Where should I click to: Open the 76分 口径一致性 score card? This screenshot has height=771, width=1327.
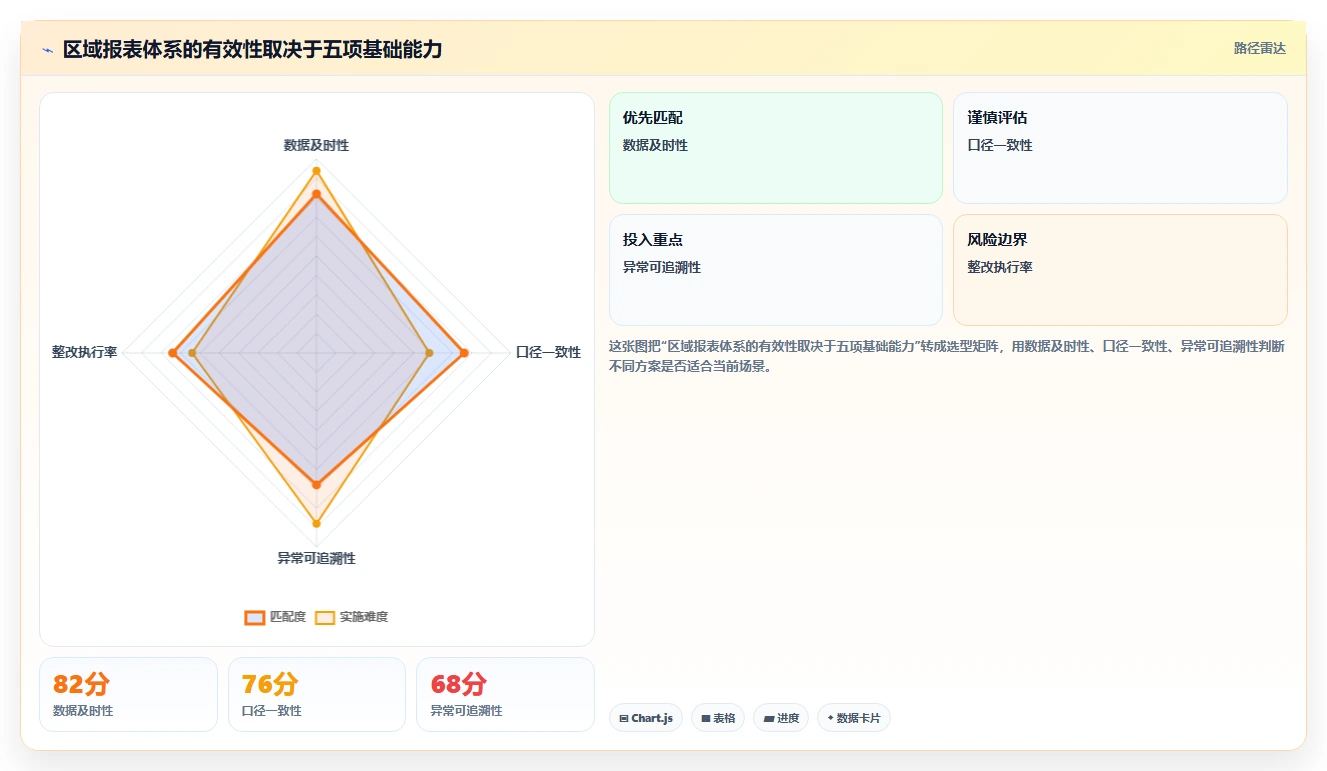click(317, 694)
